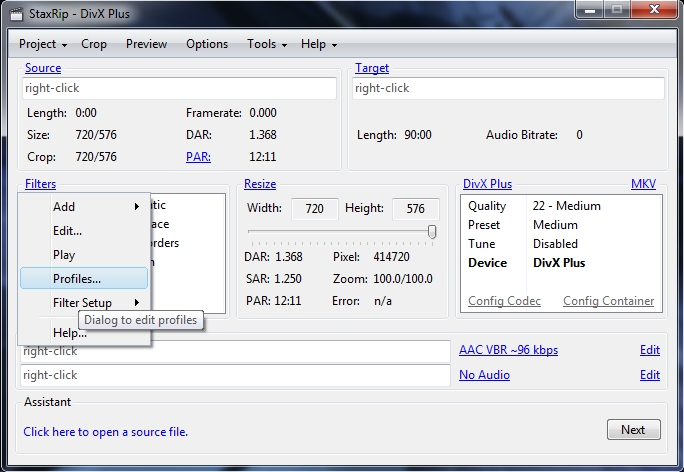Open Config Container link

click(609, 301)
